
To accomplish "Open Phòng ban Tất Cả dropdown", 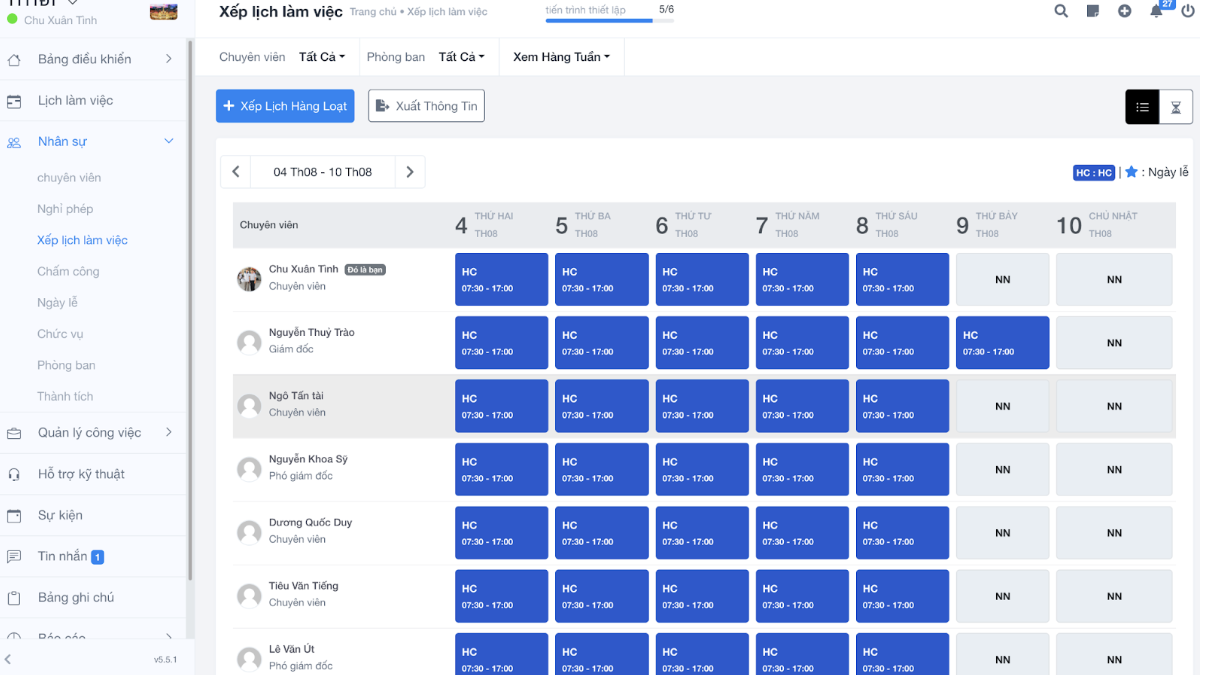I will coord(462,57).
